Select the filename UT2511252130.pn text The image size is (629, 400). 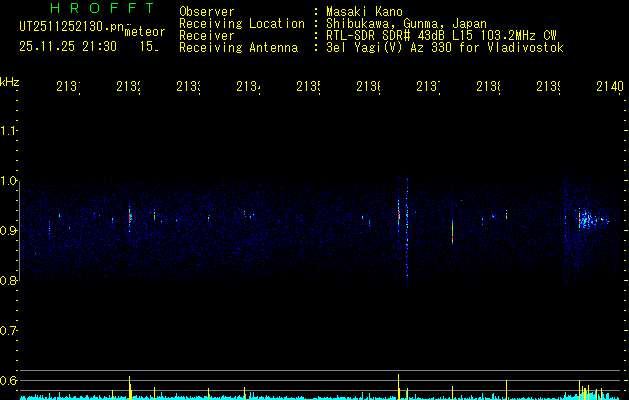pyautogui.click(x=72, y=27)
